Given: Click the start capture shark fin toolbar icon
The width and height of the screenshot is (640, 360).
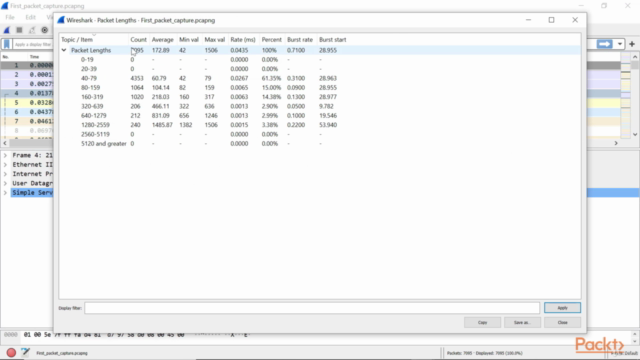Looking at the screenshot, I should tap(7, 30).
